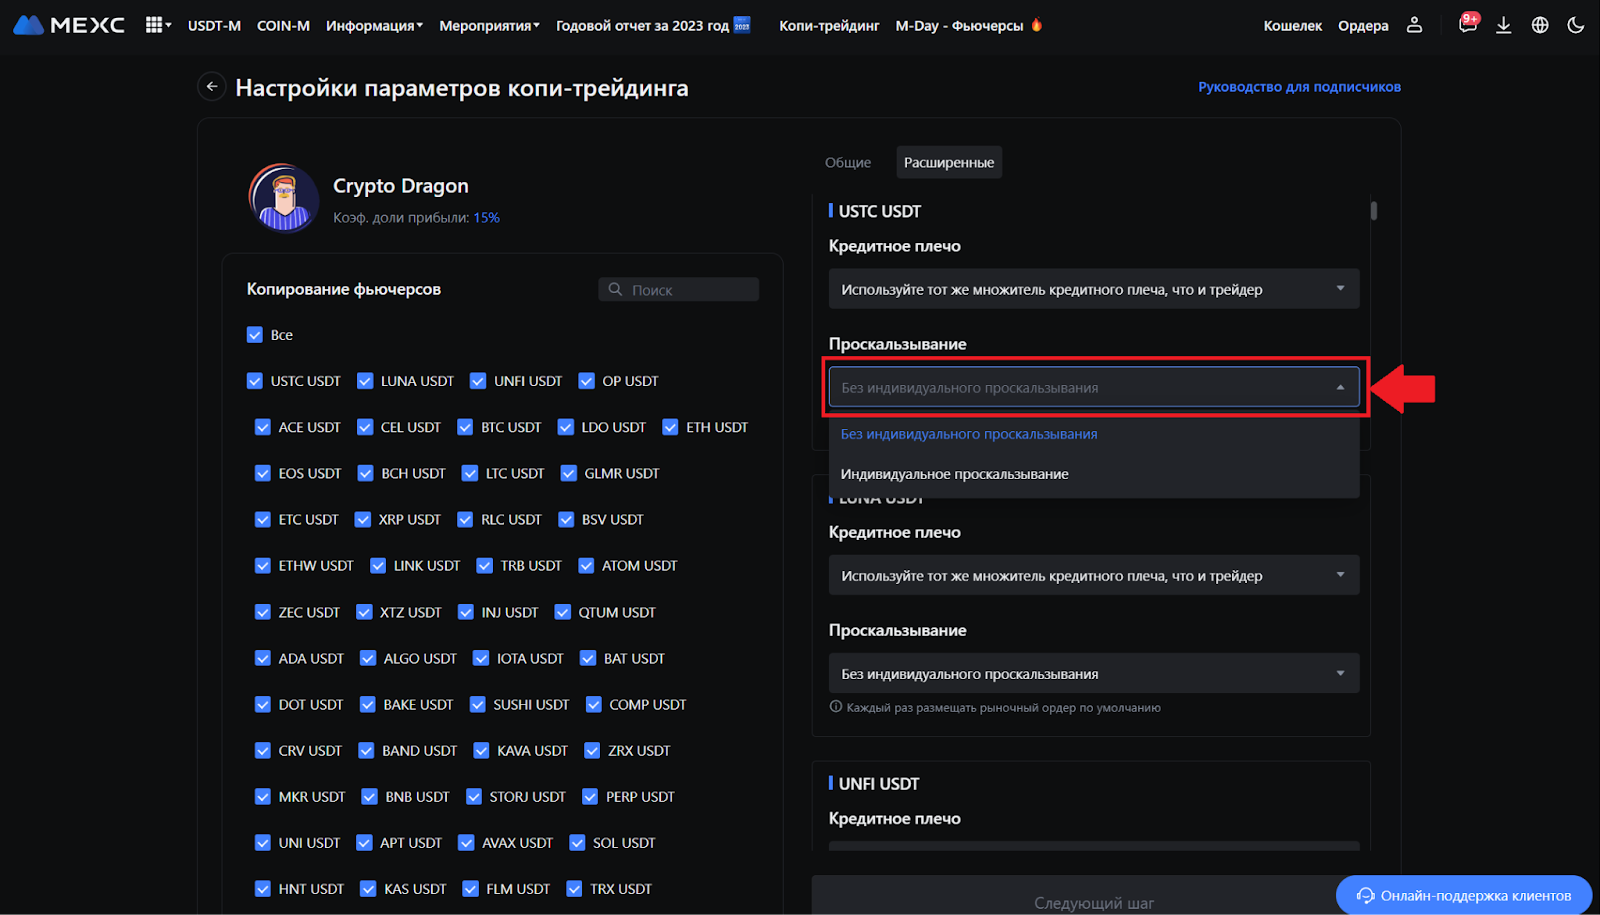Click the user profile icon
The image size is (1600, 915).
point(1414,25)
